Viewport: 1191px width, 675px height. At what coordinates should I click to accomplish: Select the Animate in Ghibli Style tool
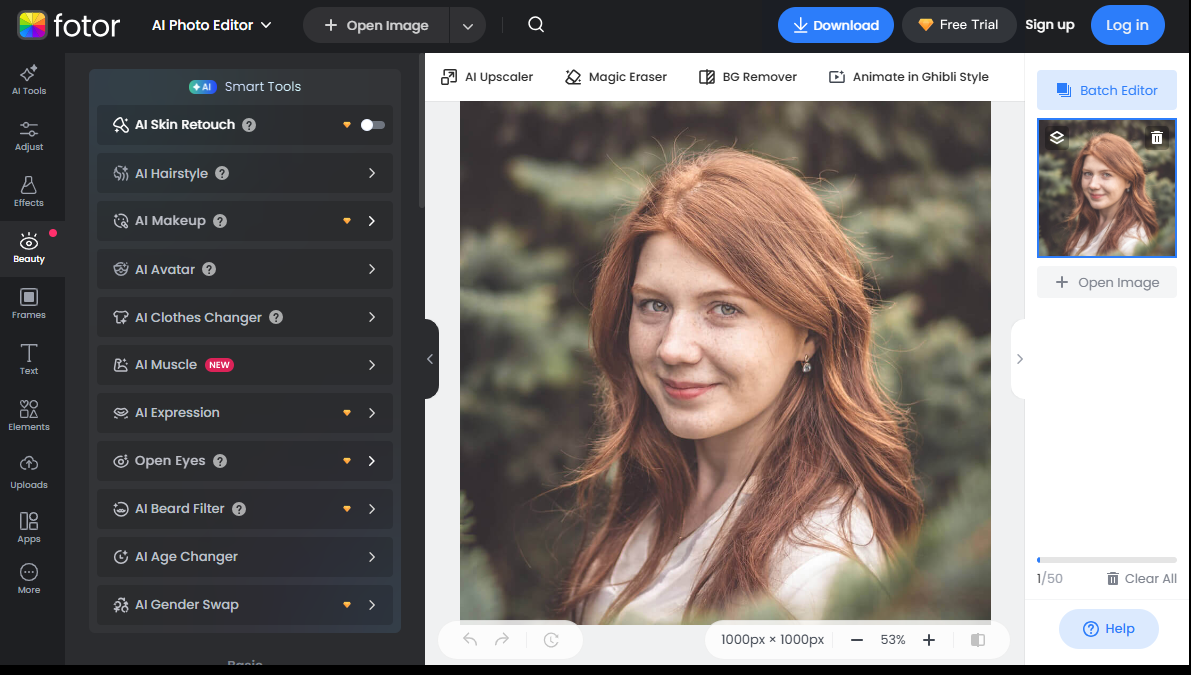(x=908, y=76)
